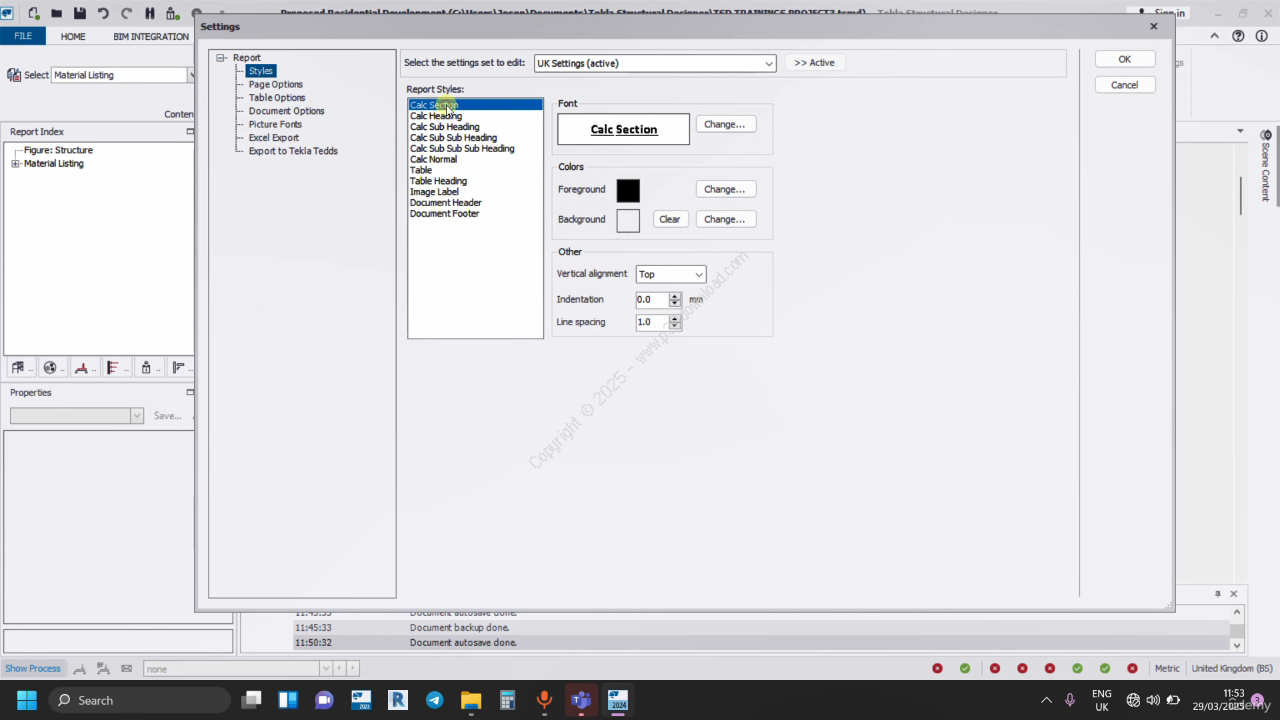Select Table Heading in Report Styles list
Viewport: 1280px width, 720px height.
tap(438, 181)
